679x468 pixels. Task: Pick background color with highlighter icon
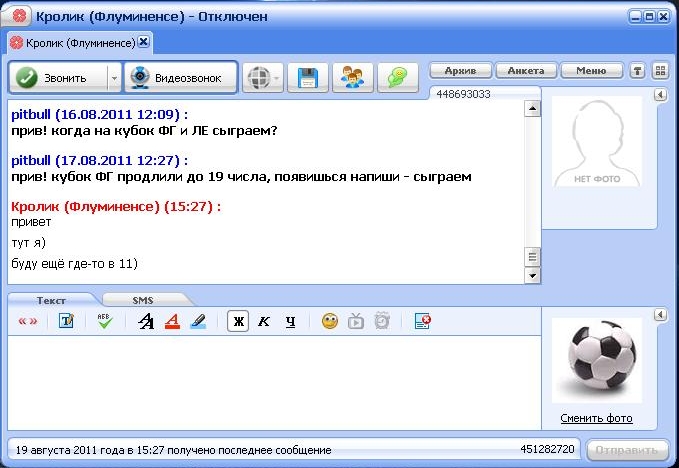click(x=198, y=321)
